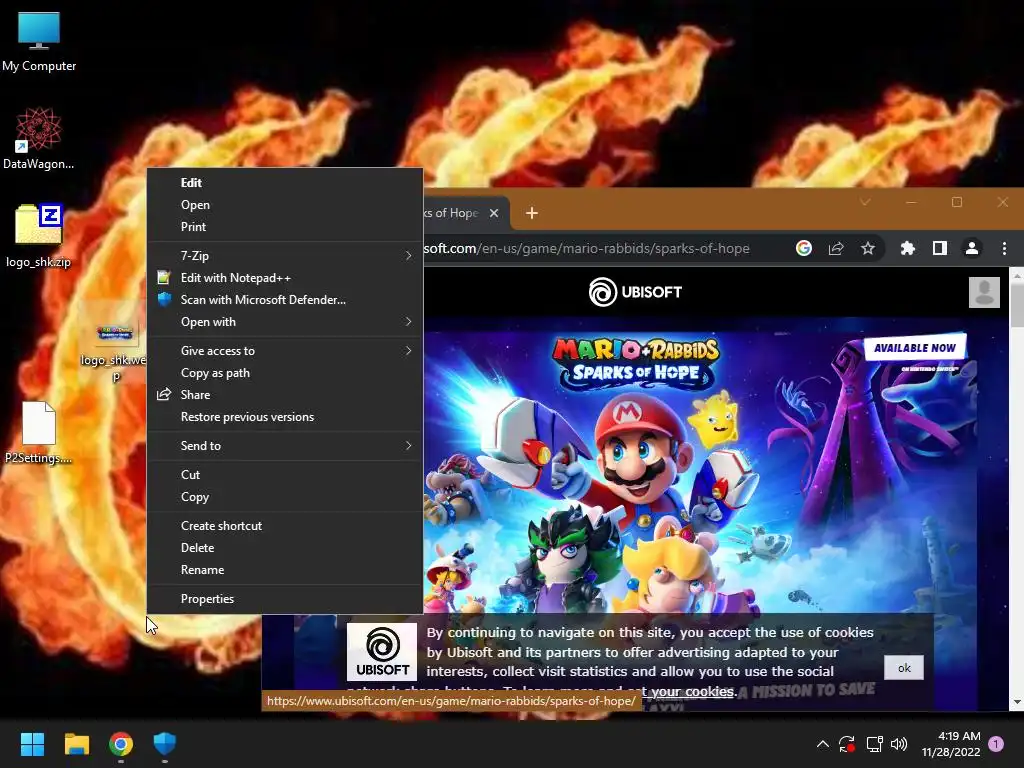Image resolution: width=1024 pixels, height=768 pixels.
Task: Click Edit with Notepad++ entry
Action: (285, 278)
